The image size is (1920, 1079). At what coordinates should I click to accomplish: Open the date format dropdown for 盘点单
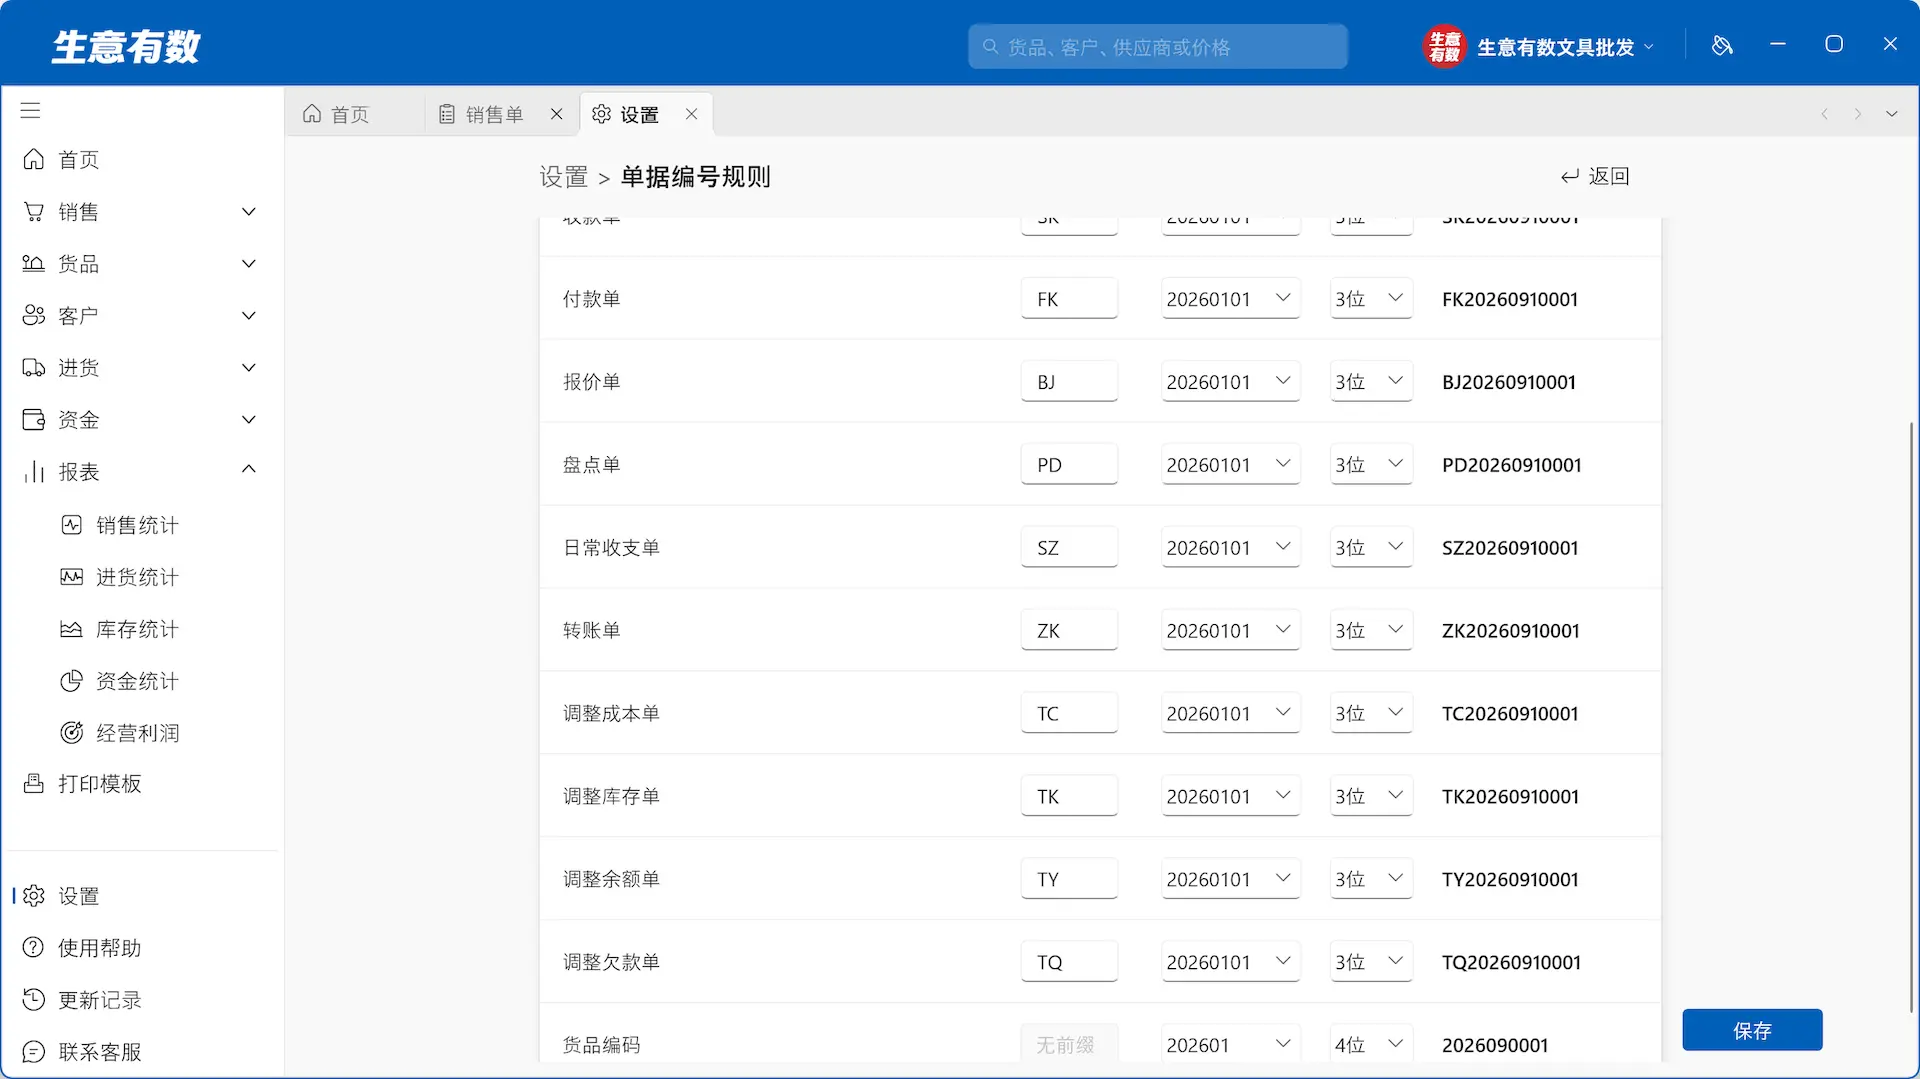[1230, 465]
